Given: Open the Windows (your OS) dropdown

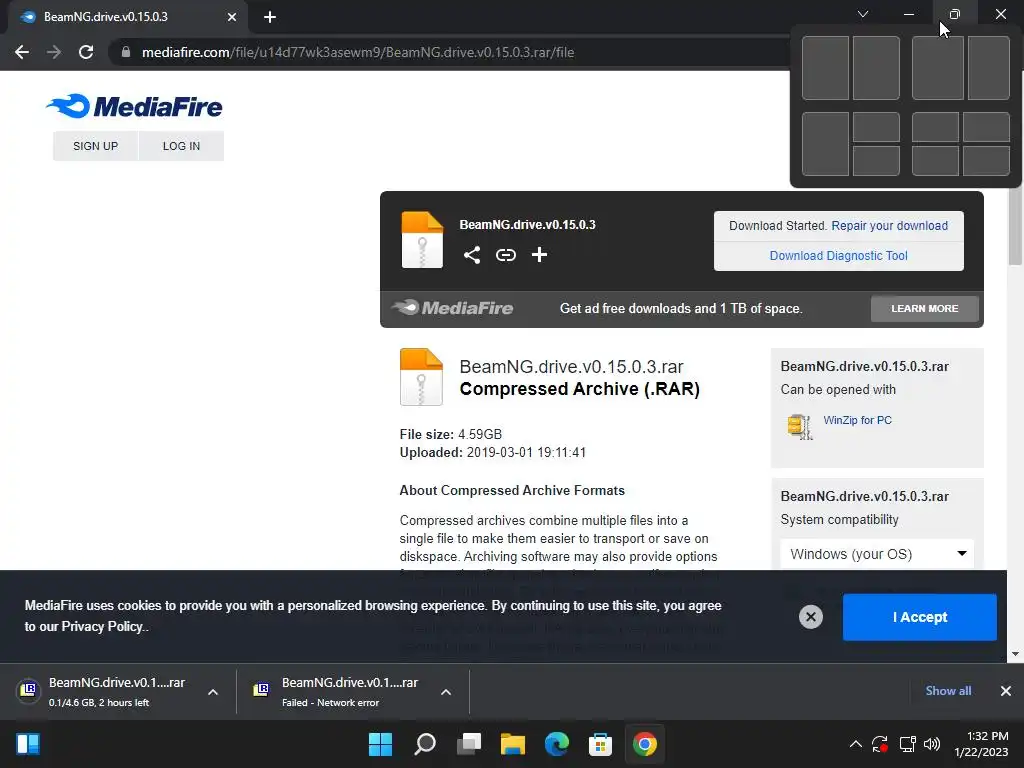Looking at the screenshot, I should tap(877, 554).
